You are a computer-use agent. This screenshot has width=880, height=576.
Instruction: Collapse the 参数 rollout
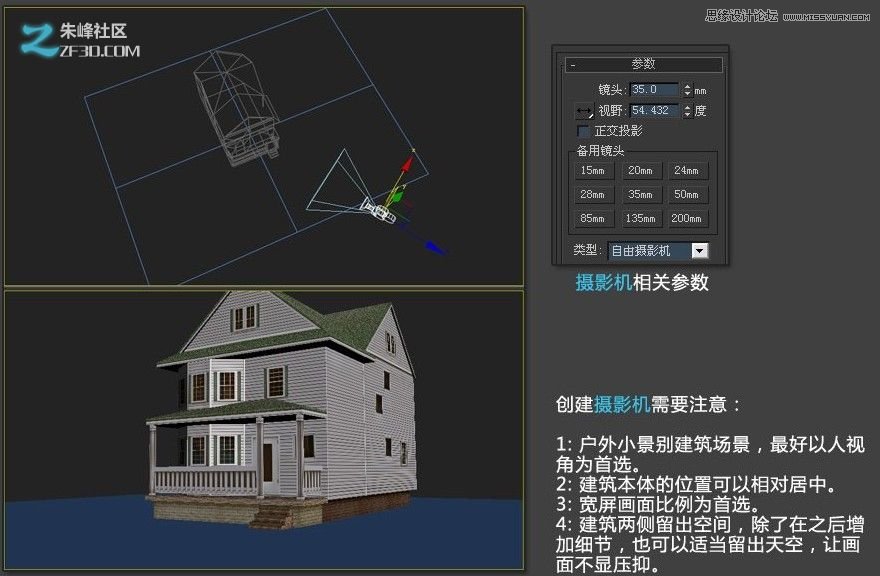coord(573,64)
